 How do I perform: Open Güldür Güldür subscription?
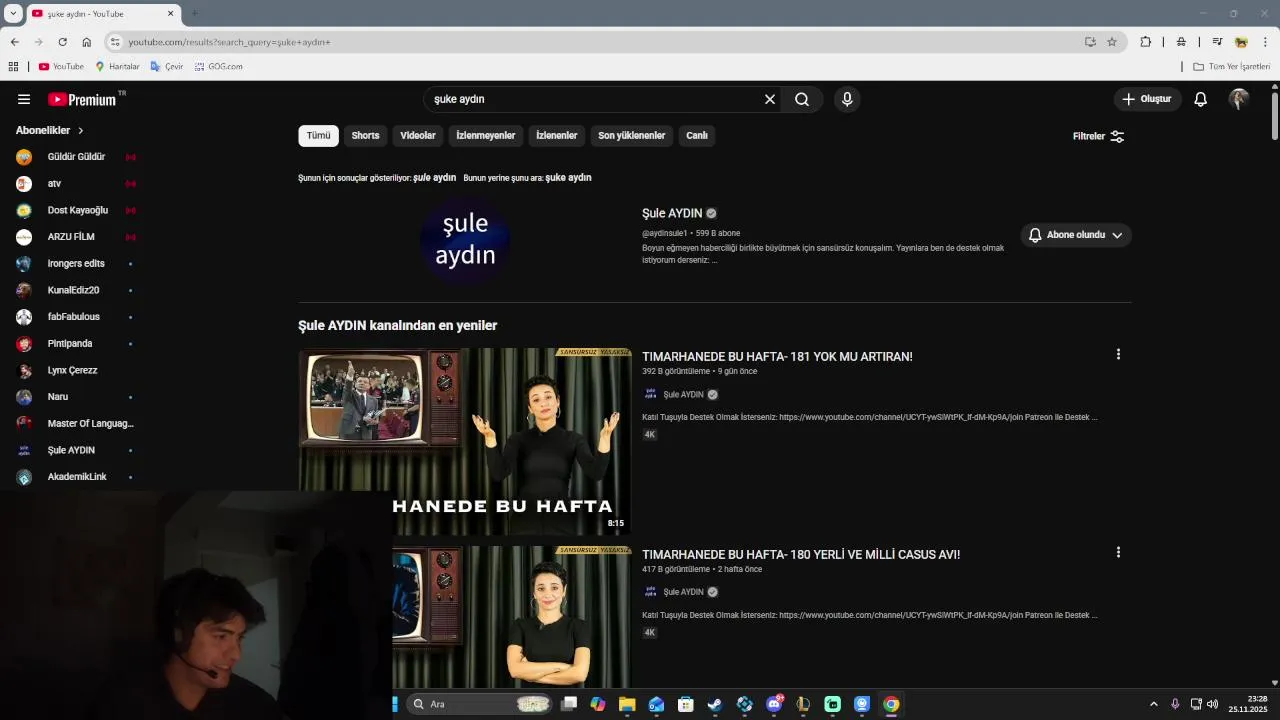(x=76, y=157)
